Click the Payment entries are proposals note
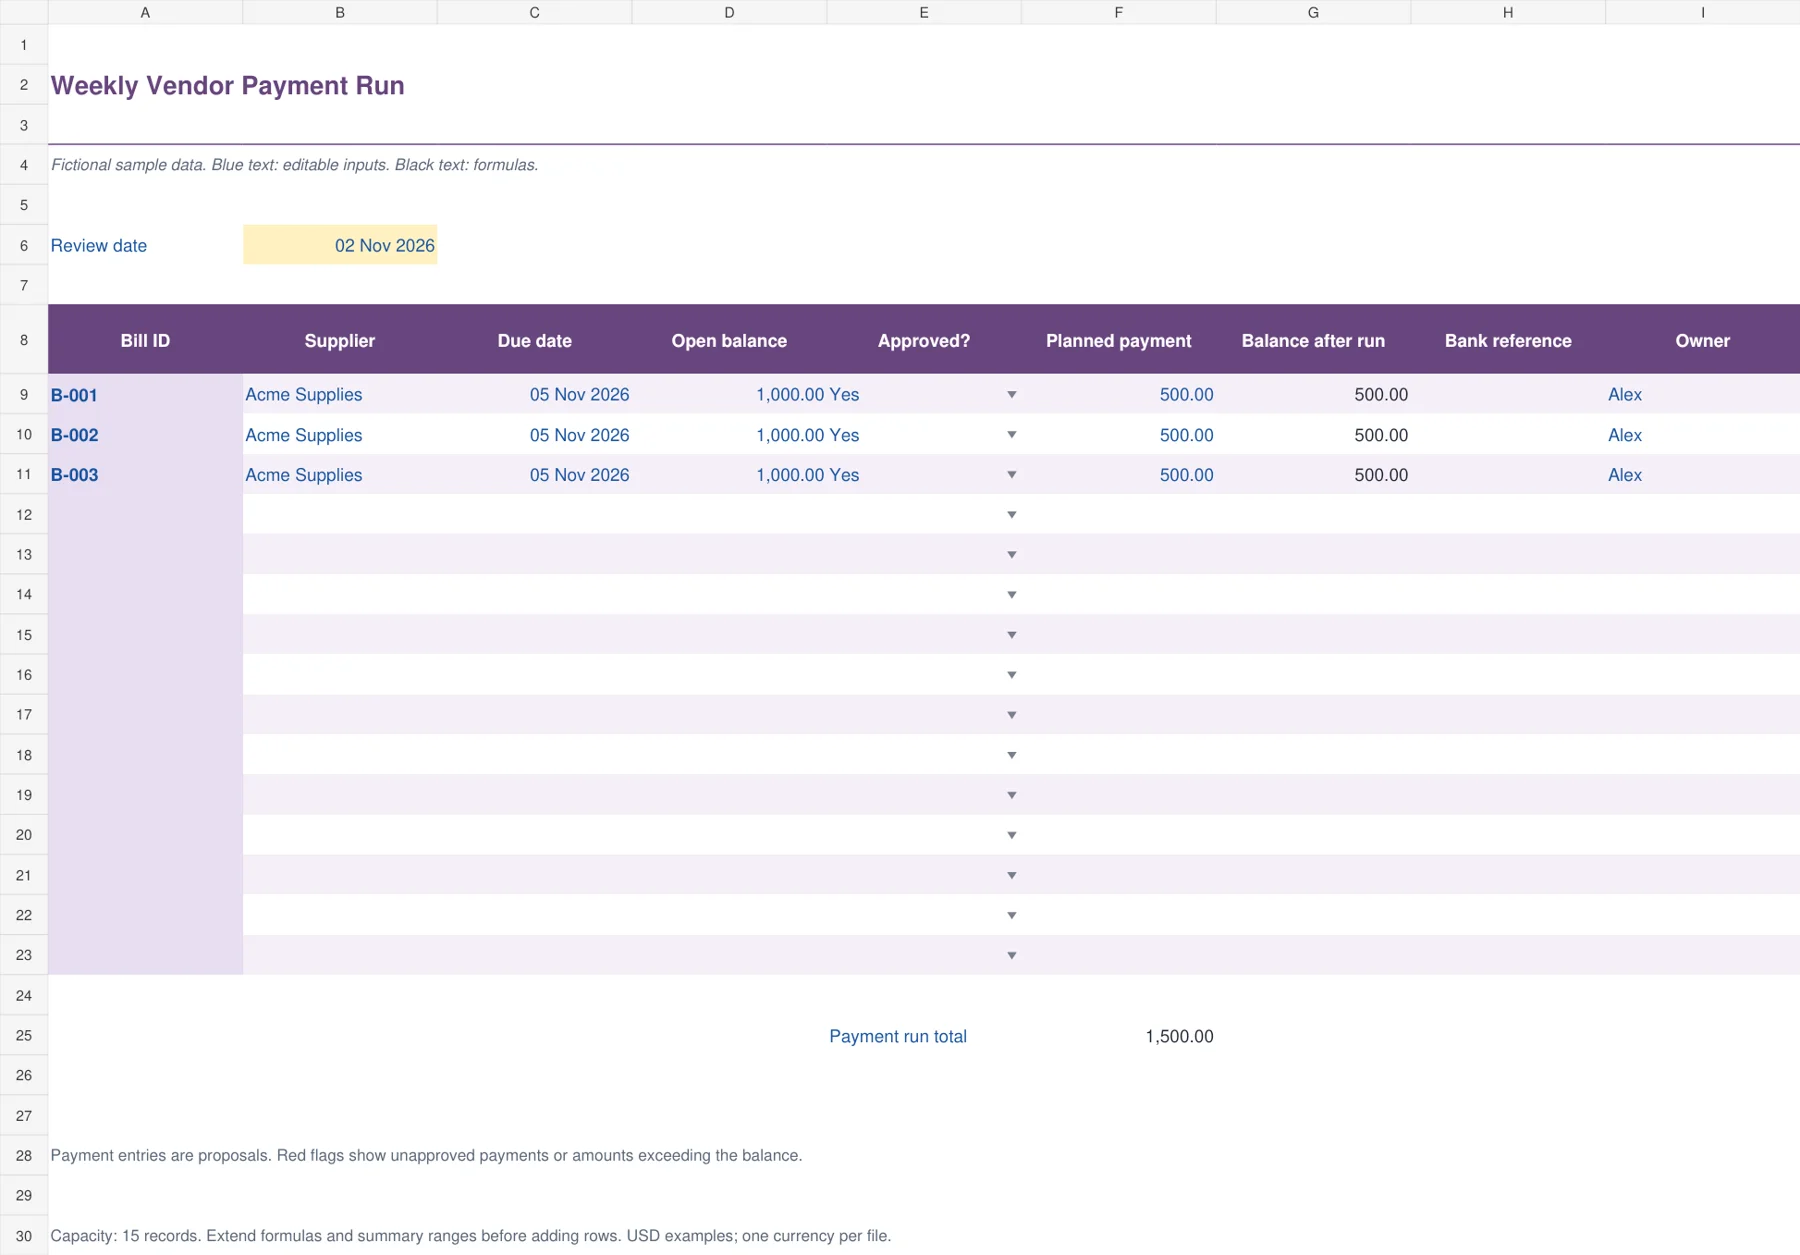Viewport: 1800px width, 1255px height. click(426, 1156)
